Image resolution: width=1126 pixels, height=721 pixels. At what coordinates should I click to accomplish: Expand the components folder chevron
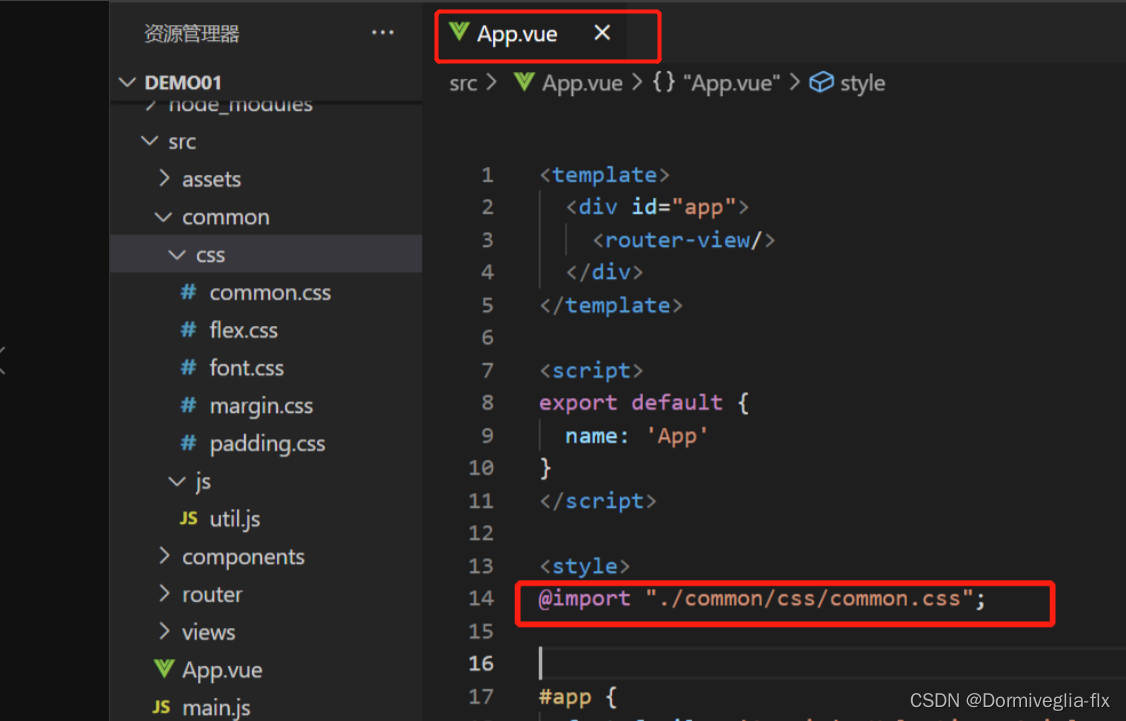coord(164,556)
